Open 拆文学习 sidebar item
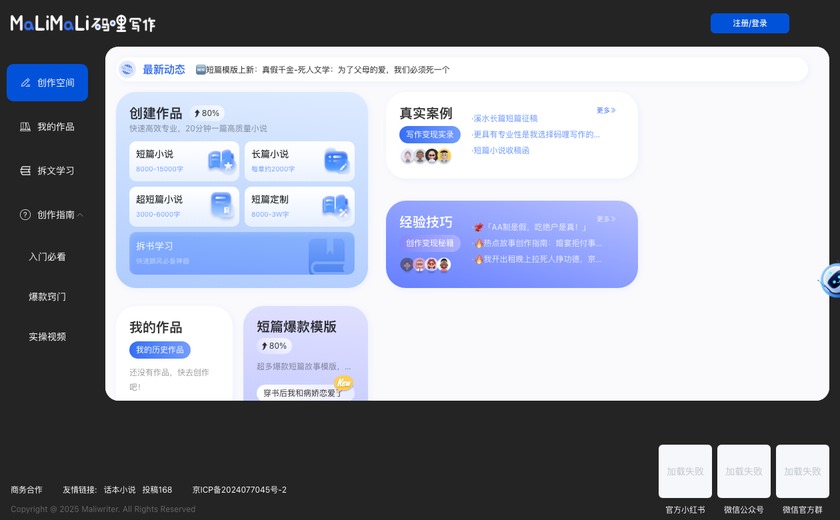 [47, 171]
